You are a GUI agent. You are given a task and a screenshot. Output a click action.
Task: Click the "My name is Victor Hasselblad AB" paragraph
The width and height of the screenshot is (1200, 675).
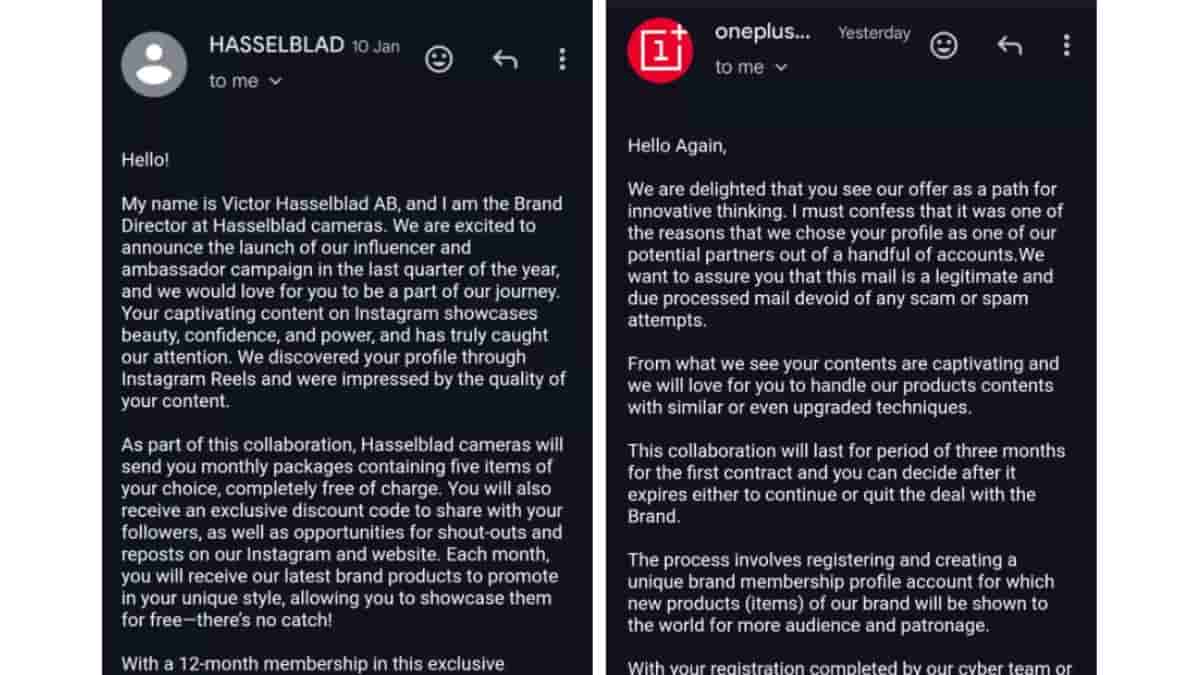[x=343, y=302]
